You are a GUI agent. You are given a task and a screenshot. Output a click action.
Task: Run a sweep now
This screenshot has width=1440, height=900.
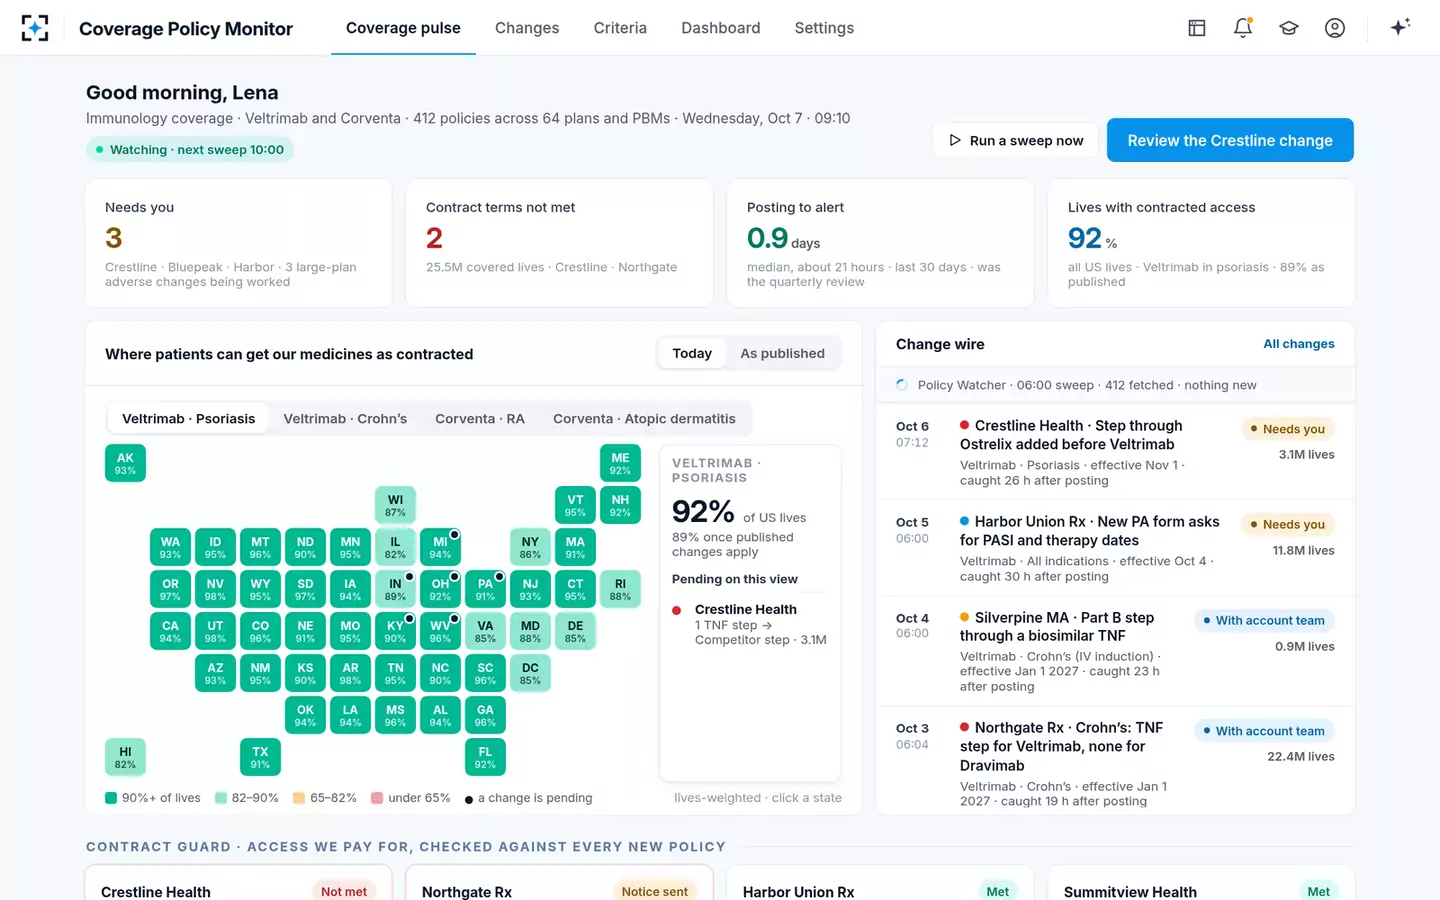point(1016,140)
